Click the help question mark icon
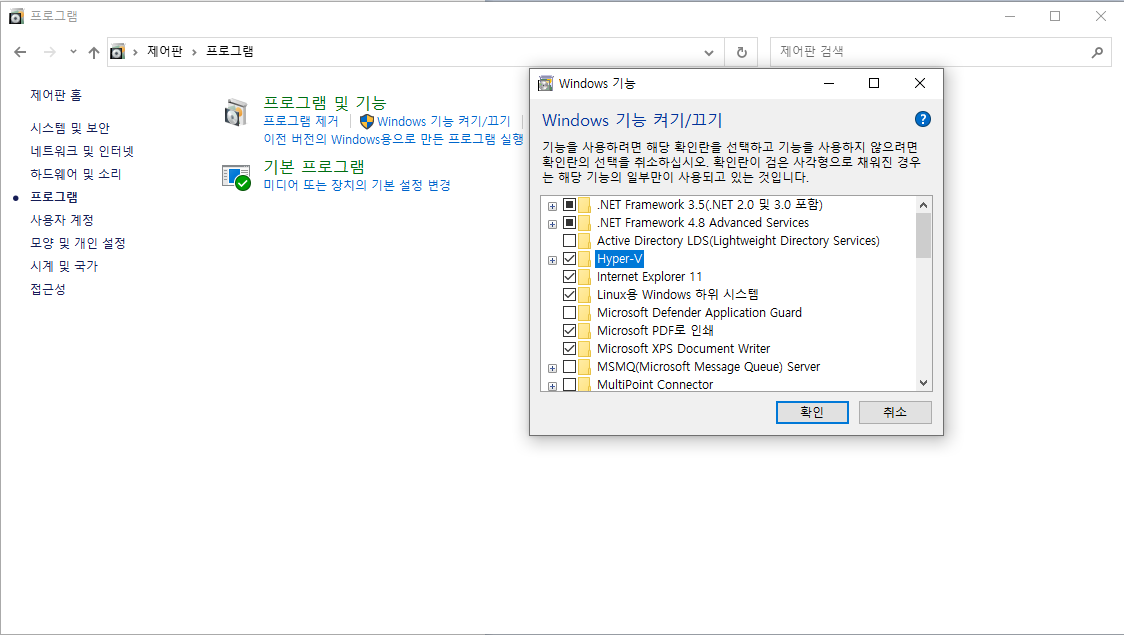The height and width of the screenshot is (635, 1124). point(923,119)
